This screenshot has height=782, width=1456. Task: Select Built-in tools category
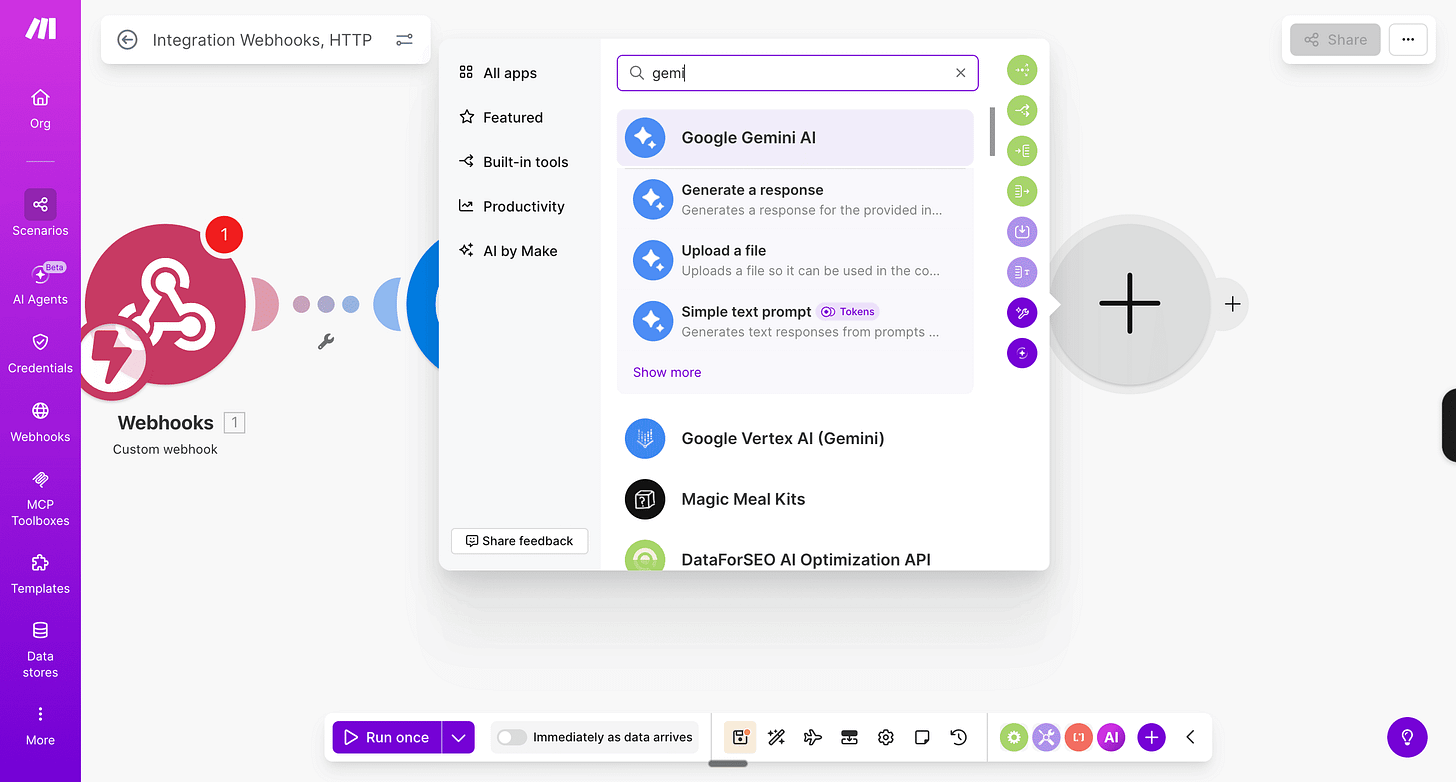click(513, 162)
